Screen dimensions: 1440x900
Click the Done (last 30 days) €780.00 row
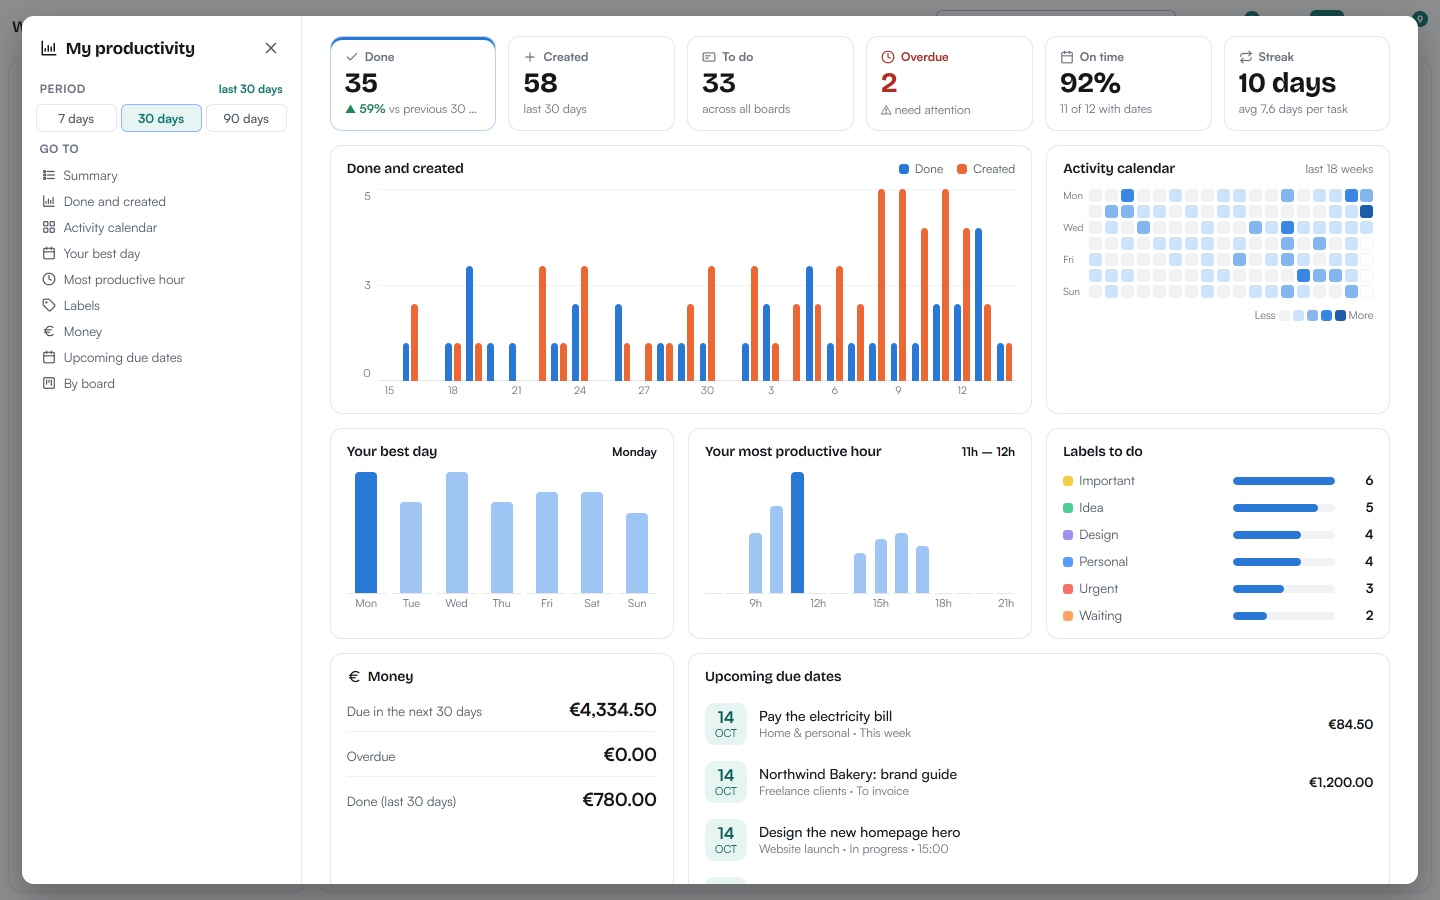click(502, 800)
